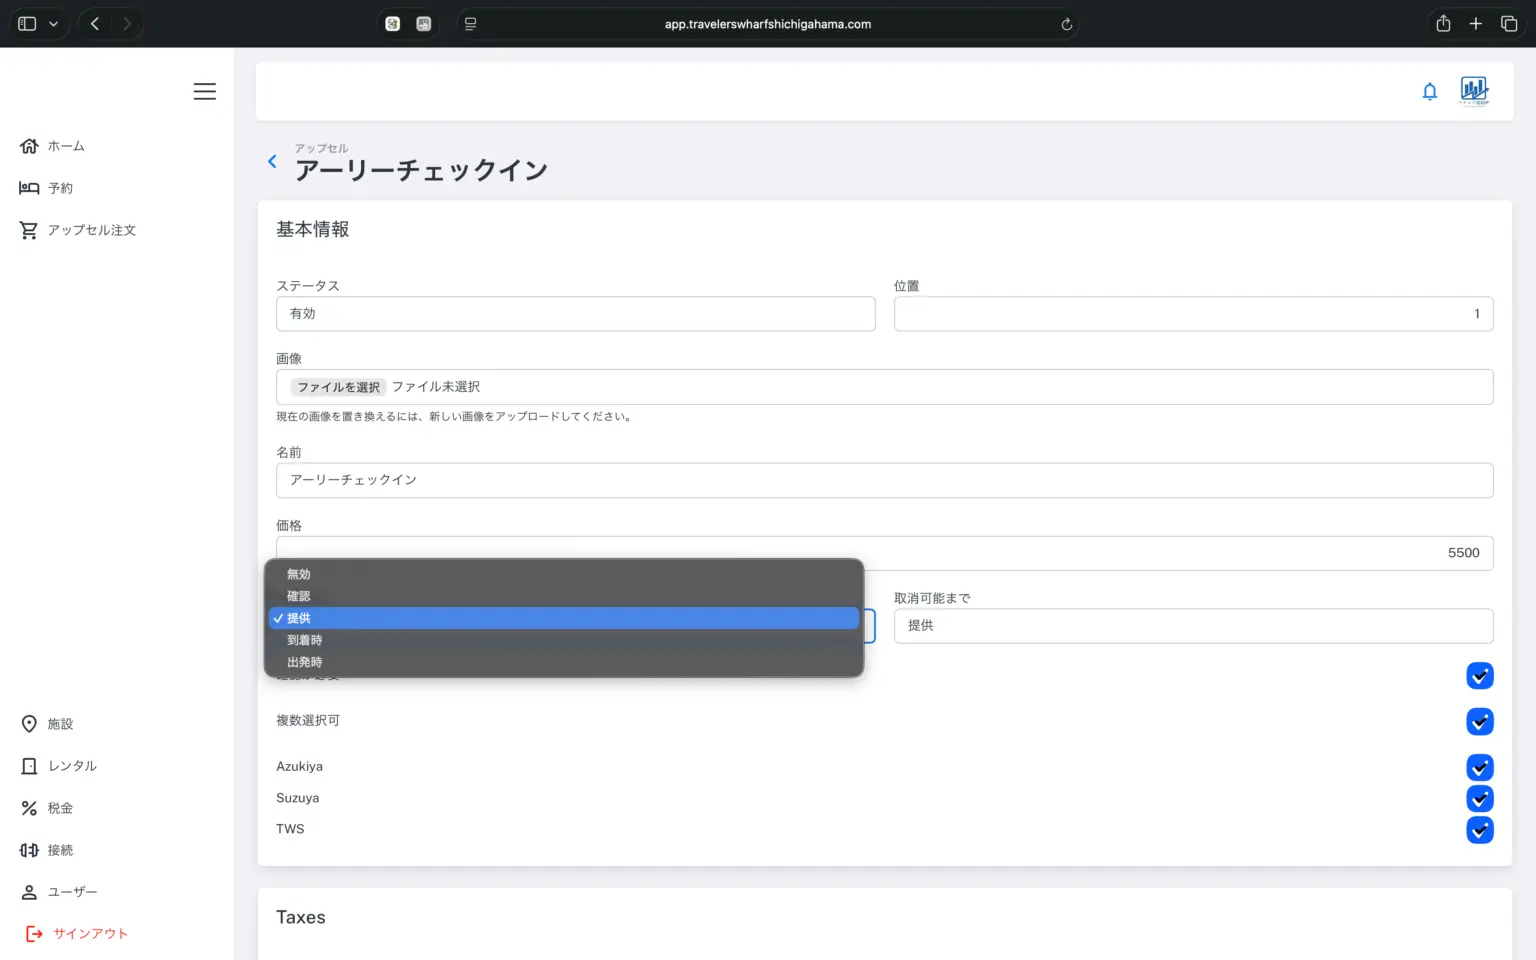Open the 取消可能まで dropdown

[x=1192, y=626]
